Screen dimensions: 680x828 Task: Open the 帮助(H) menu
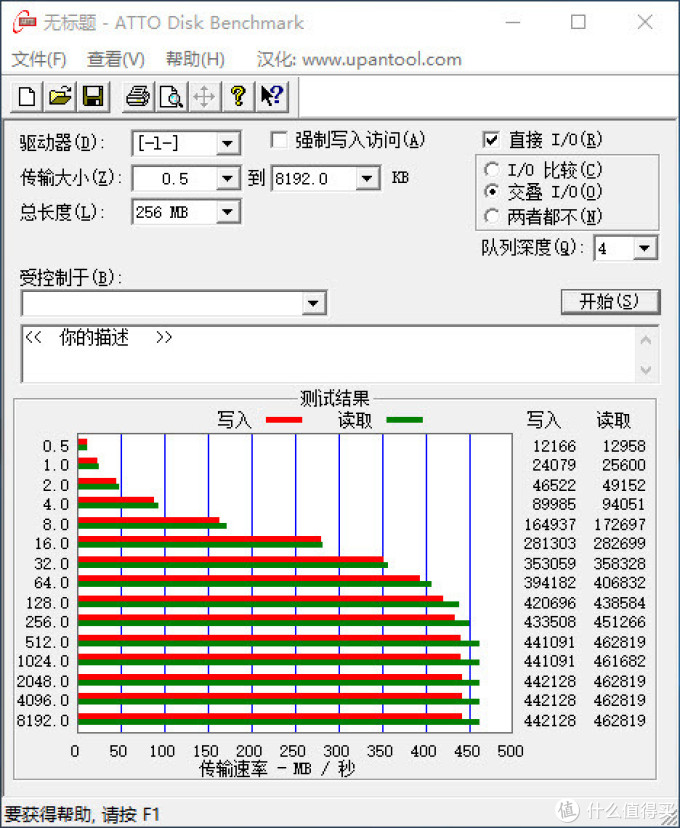[195, 59]
